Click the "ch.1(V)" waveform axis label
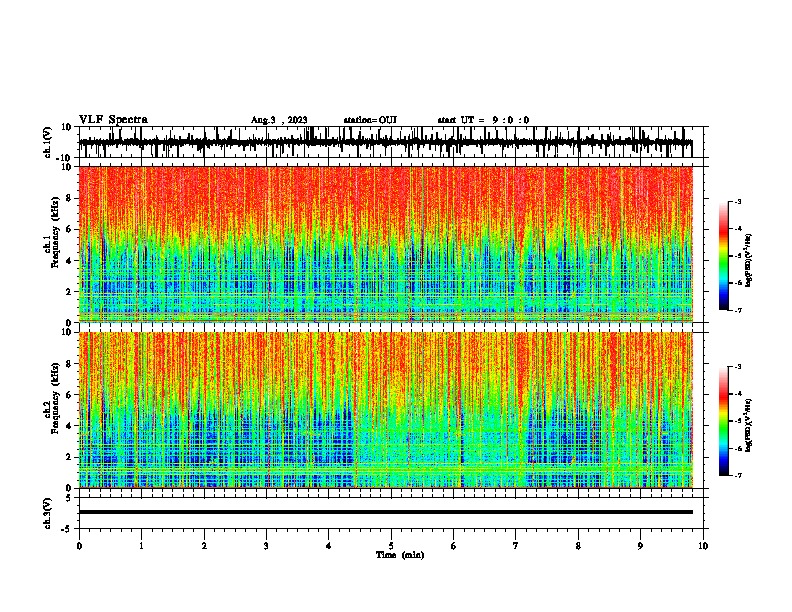The width and height of the screenshot is (792, 612). point(48,142)
